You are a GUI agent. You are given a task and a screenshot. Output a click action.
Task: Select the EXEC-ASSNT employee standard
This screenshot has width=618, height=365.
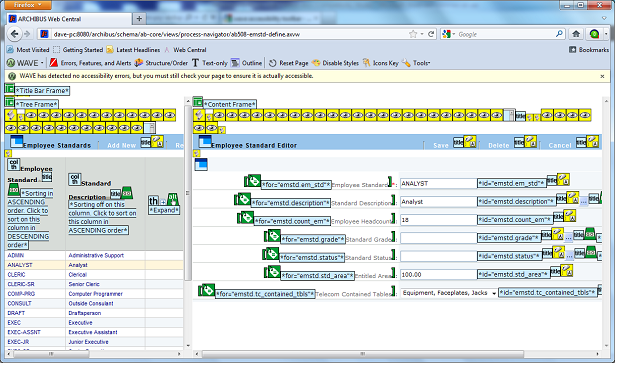point(24,332)
